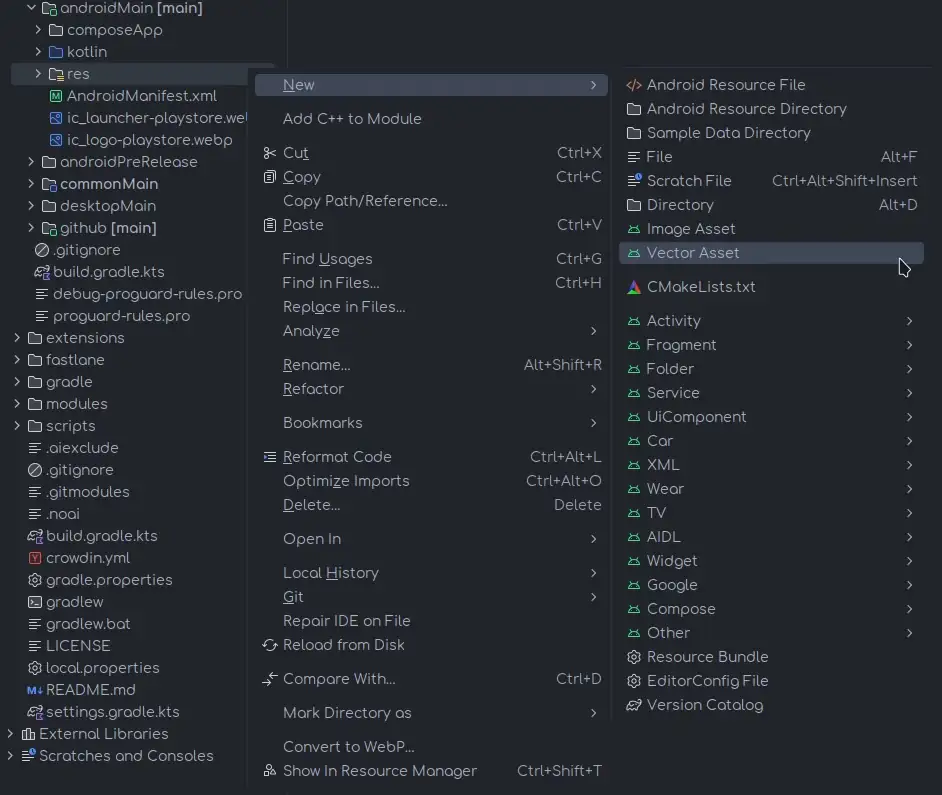
Task: Click the CMakeLists.txt triangle icon
Action: point(633,287)
